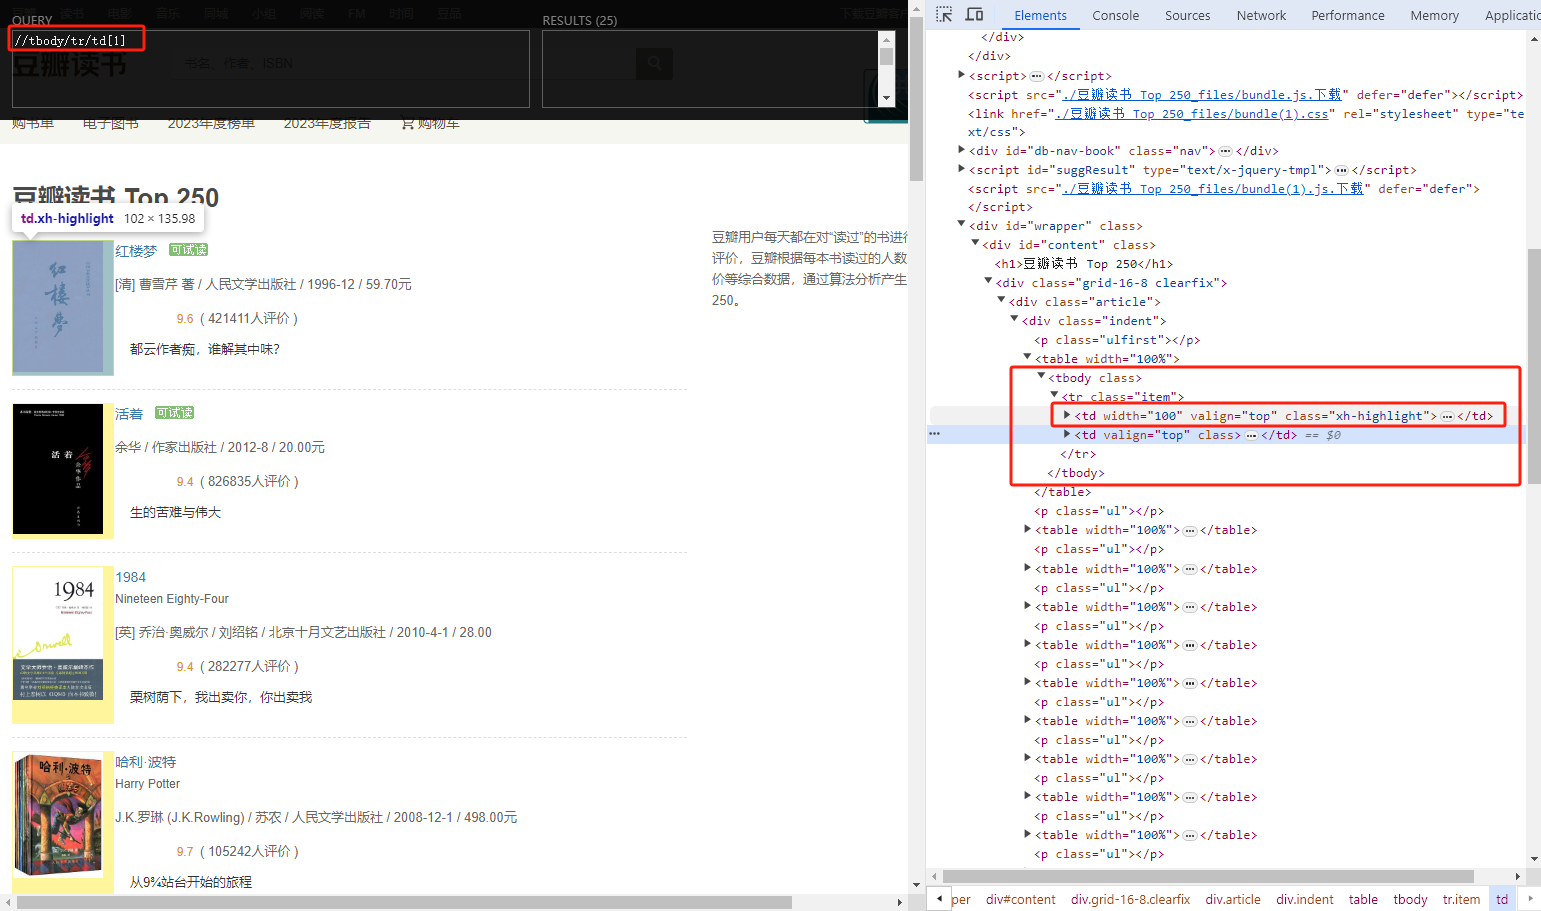Click the XPath query box scroll-up arrow
1541x911 pixels.
[886, 38]
